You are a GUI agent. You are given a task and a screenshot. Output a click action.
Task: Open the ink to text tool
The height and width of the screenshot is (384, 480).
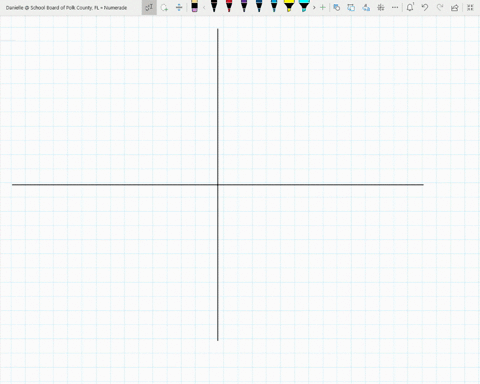tap(351, 7)
